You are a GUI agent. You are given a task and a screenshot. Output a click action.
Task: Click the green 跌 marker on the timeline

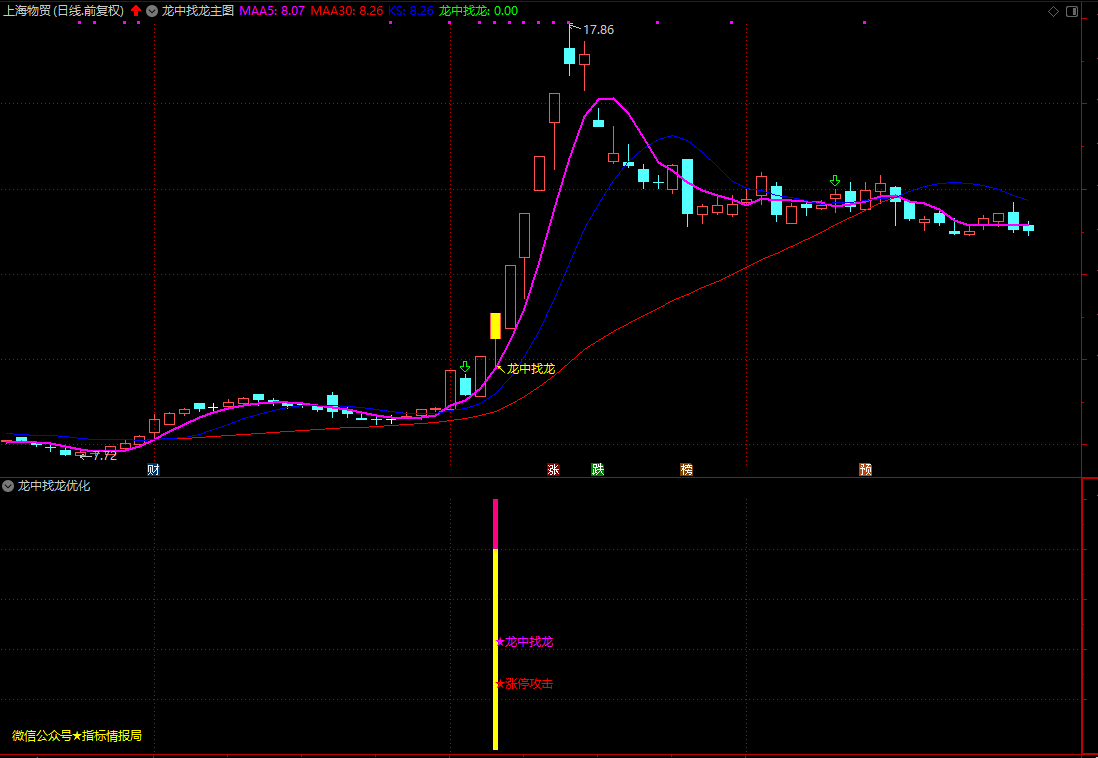tap(597, 469)
